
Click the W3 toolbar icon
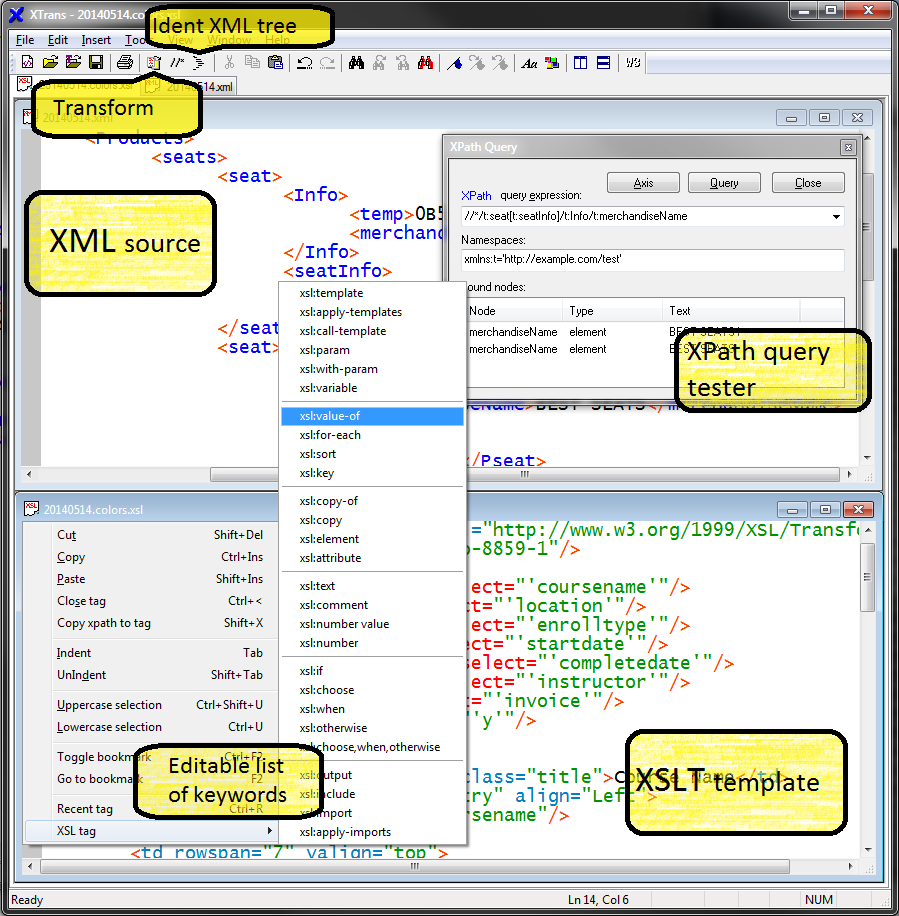click(x=632, y=63)
